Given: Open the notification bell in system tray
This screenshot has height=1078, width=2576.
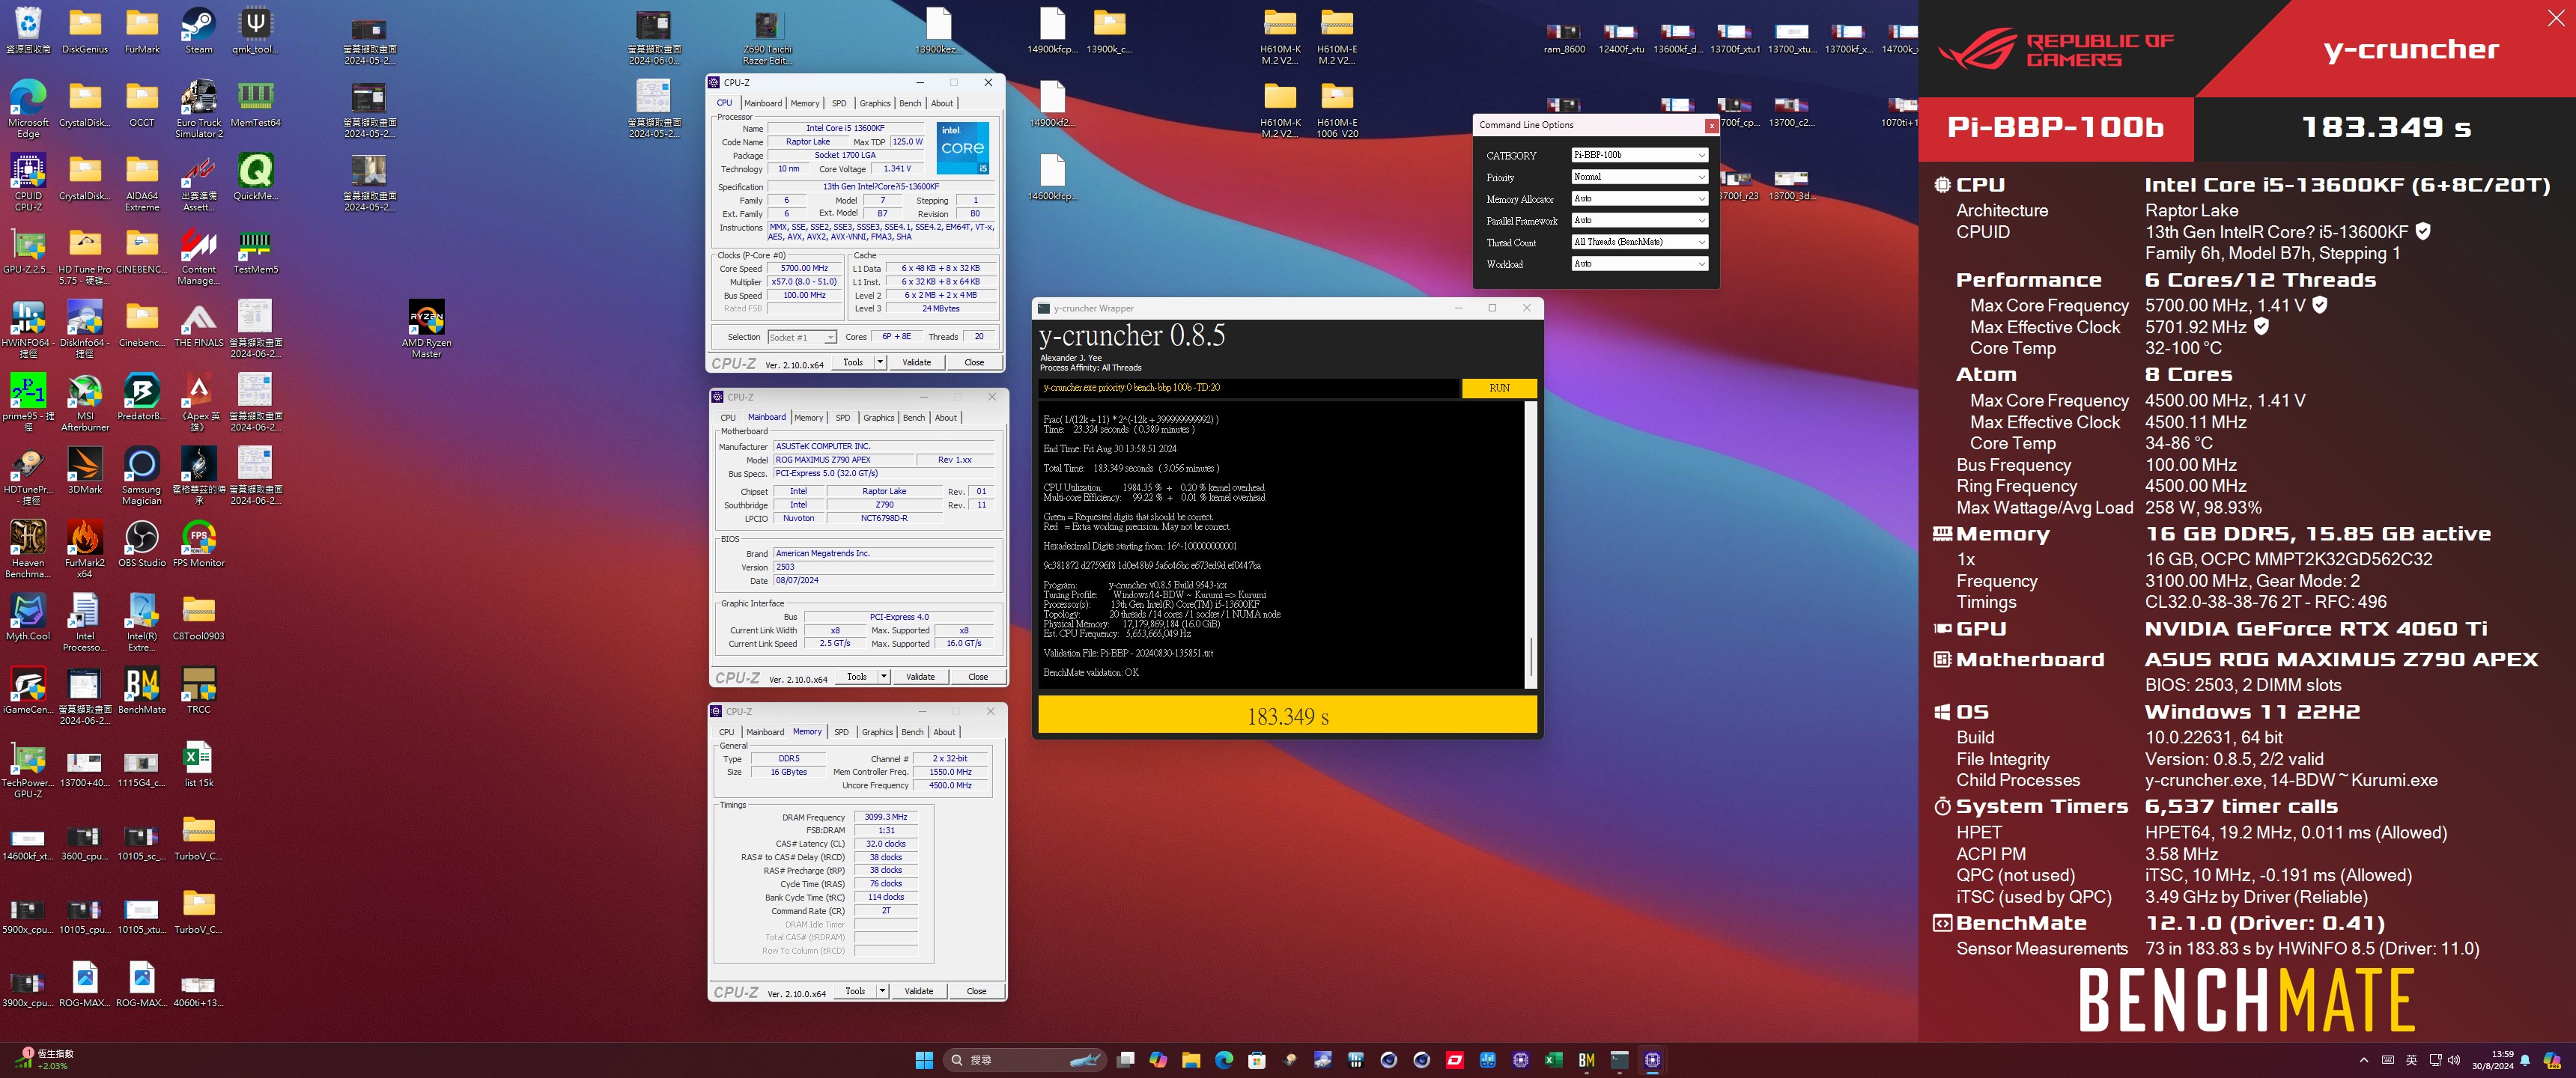Looking at the screenshot, I should (x=2525, y=1060).
